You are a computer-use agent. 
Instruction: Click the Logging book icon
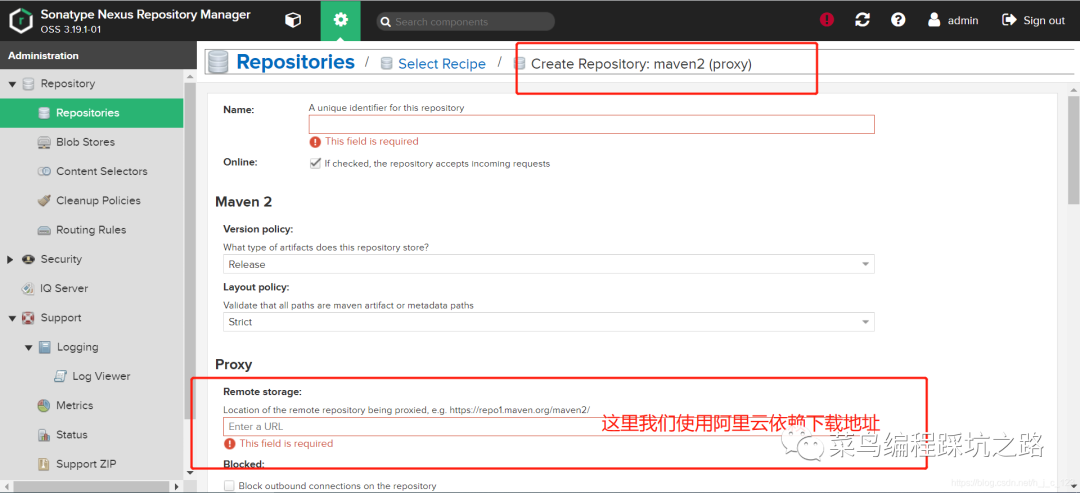pyautogui.click(x=45, y=347)
